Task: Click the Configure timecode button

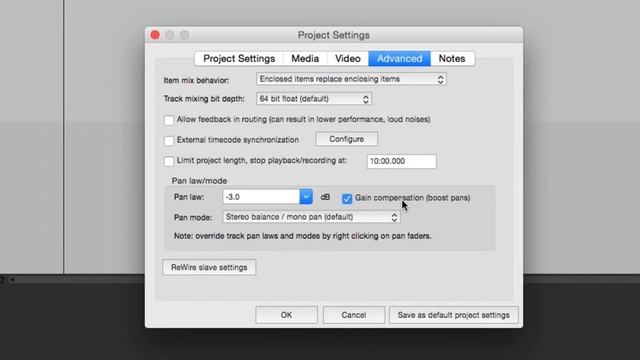Action: (x=347, y=139)
